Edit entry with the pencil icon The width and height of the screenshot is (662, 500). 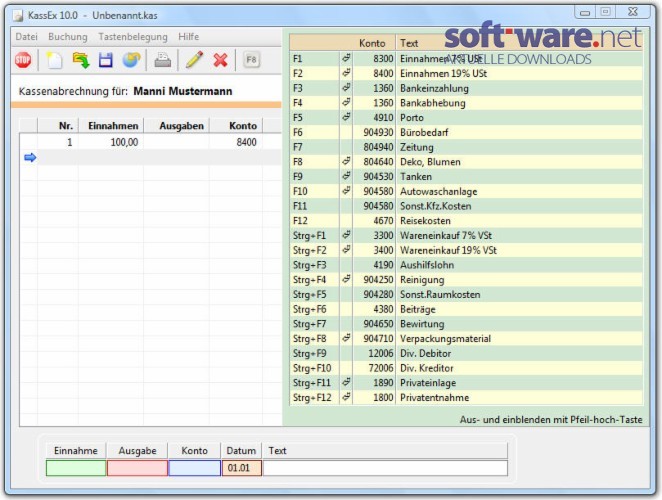point(194,60)
